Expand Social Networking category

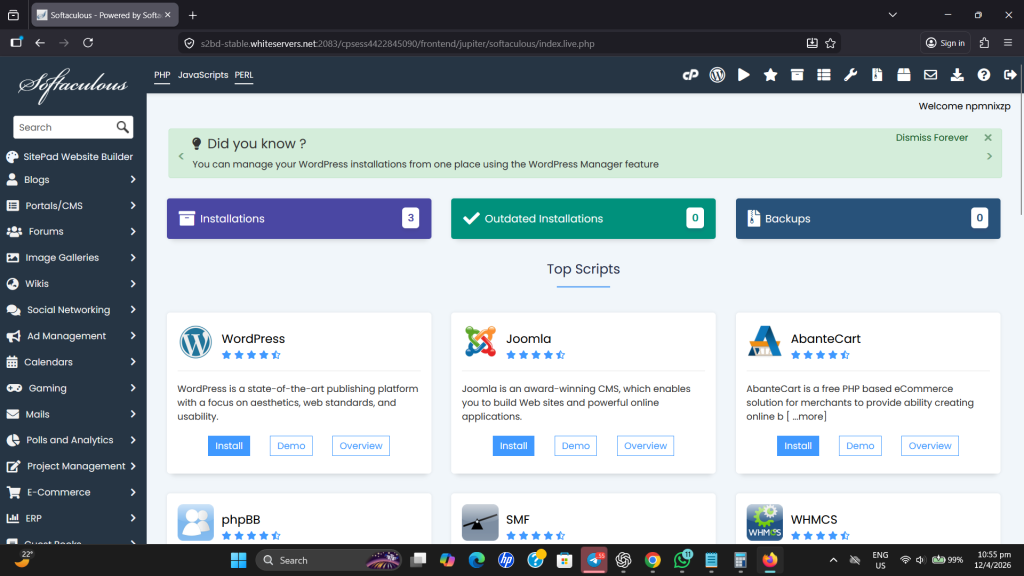[x=73, y=310]
